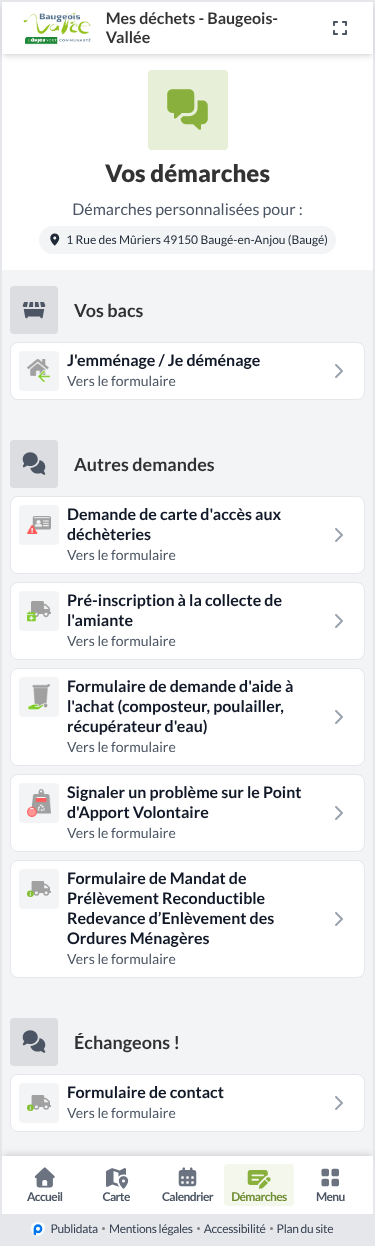This screenshot has width=375, height=1246.
Task: Click the Vos bacs section bin icon
Action: pyautogui.click(x=34, y=310)
